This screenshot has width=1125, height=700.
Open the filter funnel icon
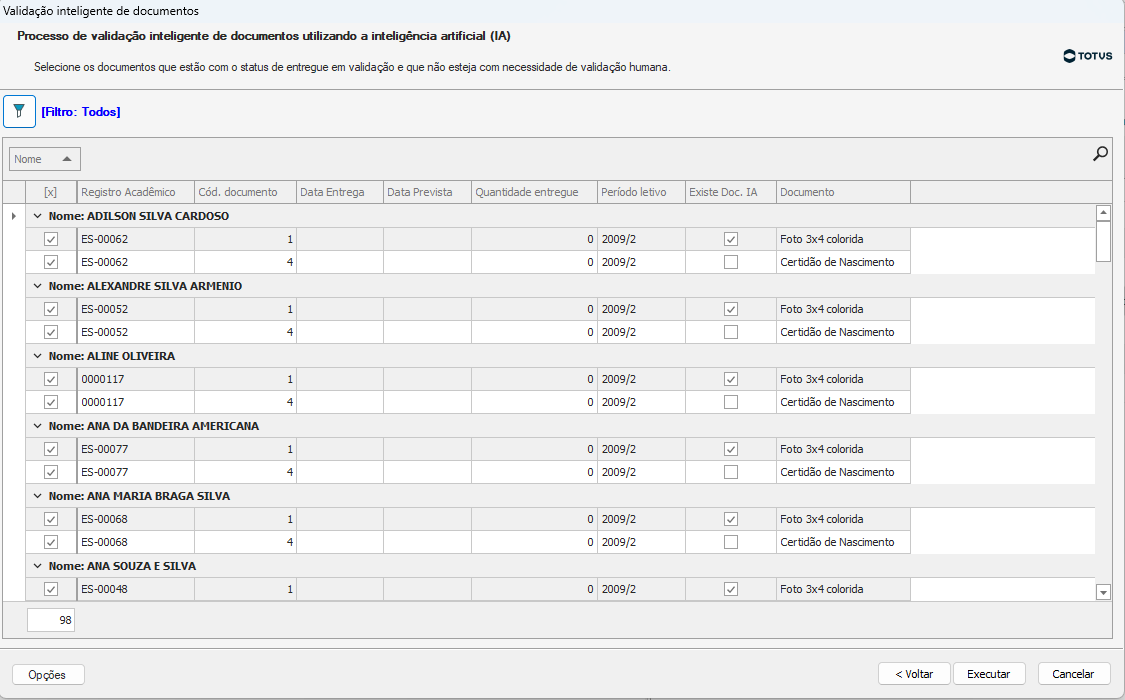tap(19, 111)
